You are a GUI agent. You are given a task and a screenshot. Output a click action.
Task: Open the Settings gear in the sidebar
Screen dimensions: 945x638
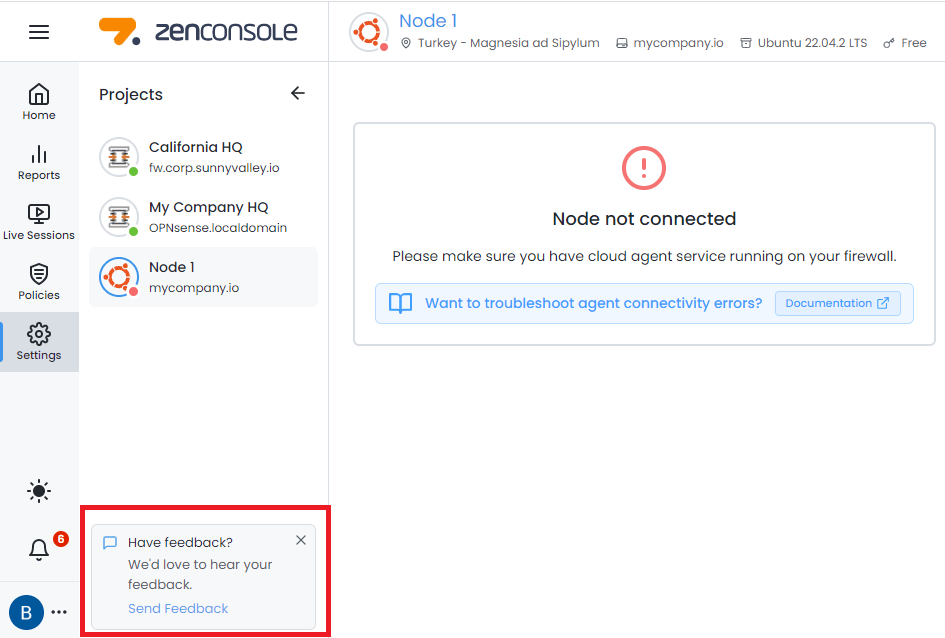38,337
